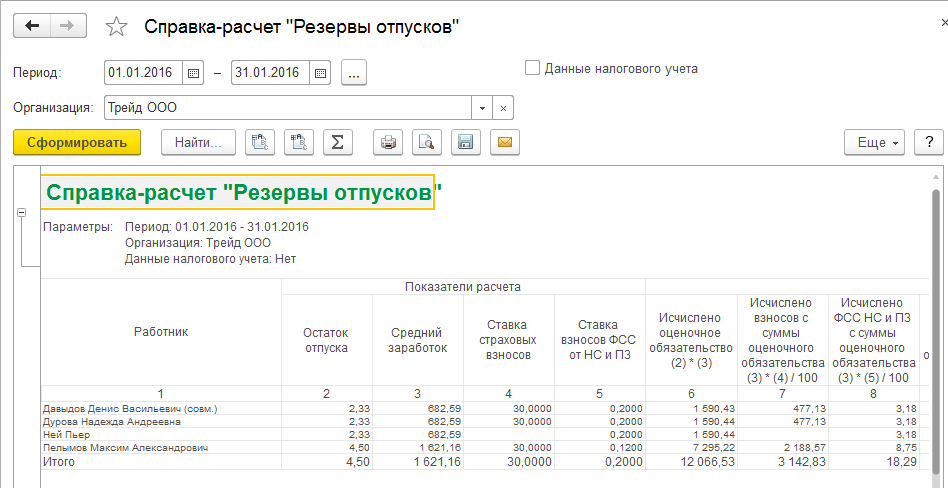This screenshot has height=488, width=948.
Task: Go forward with the right arrow button
Action: (68, 26)
